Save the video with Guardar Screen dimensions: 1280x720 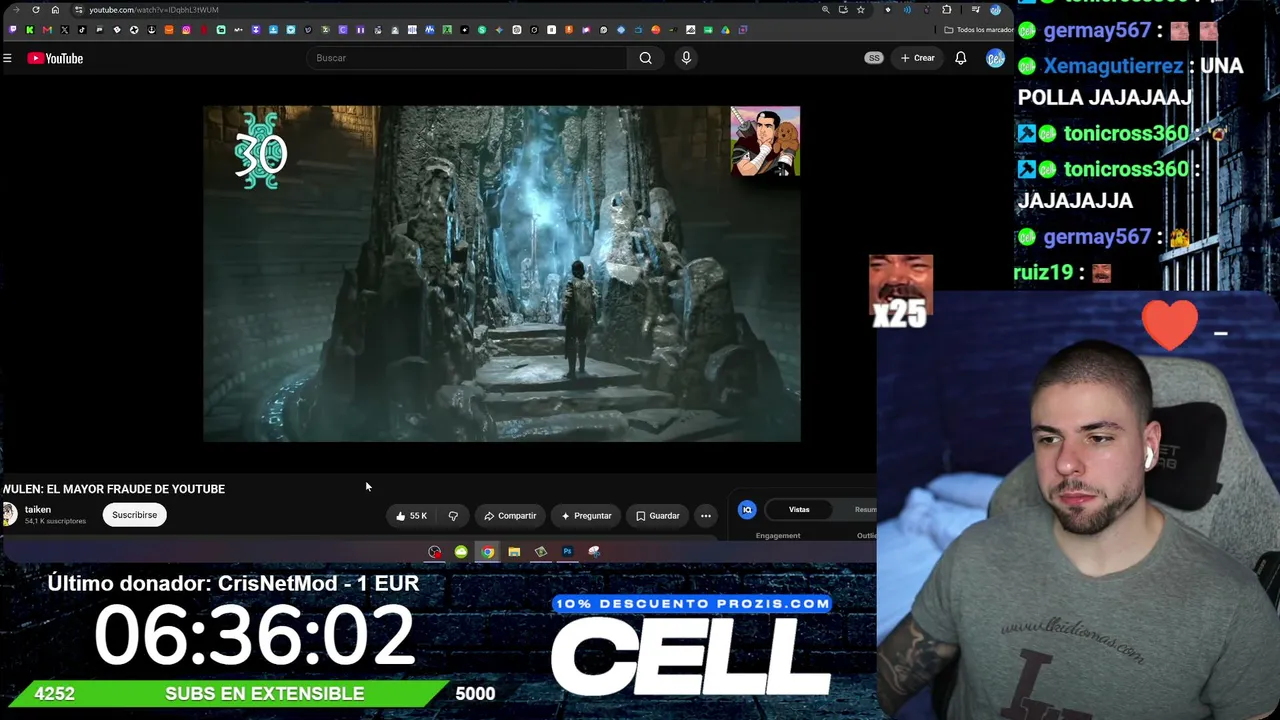pos(657,516)
